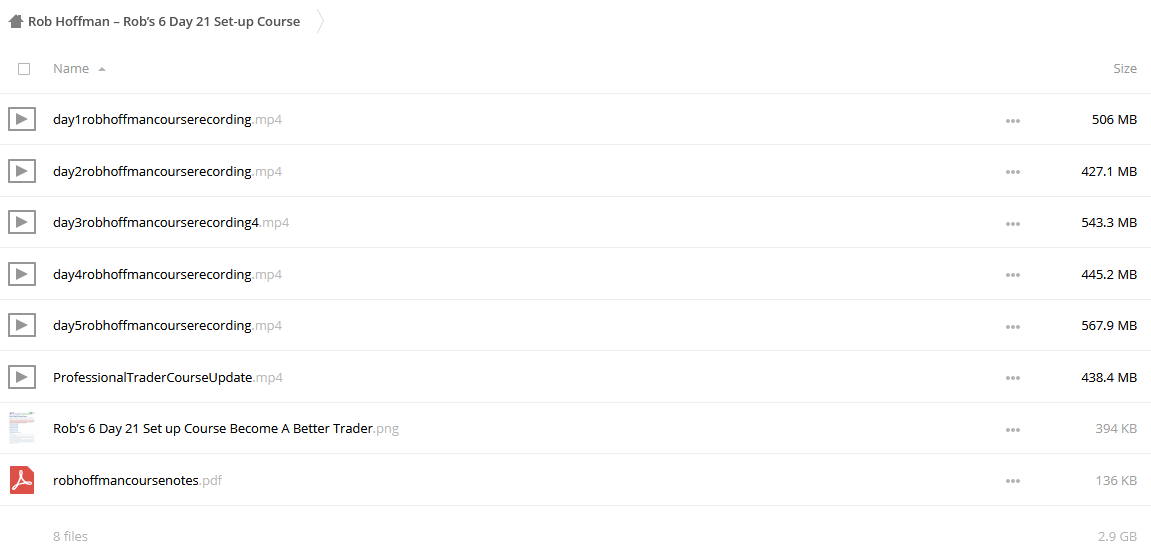Image resolution: width=1151 pixels, height=557 pixels.
Task: Click the PDF icon for robhoffmancoursenotes
Action: (22, 480)
